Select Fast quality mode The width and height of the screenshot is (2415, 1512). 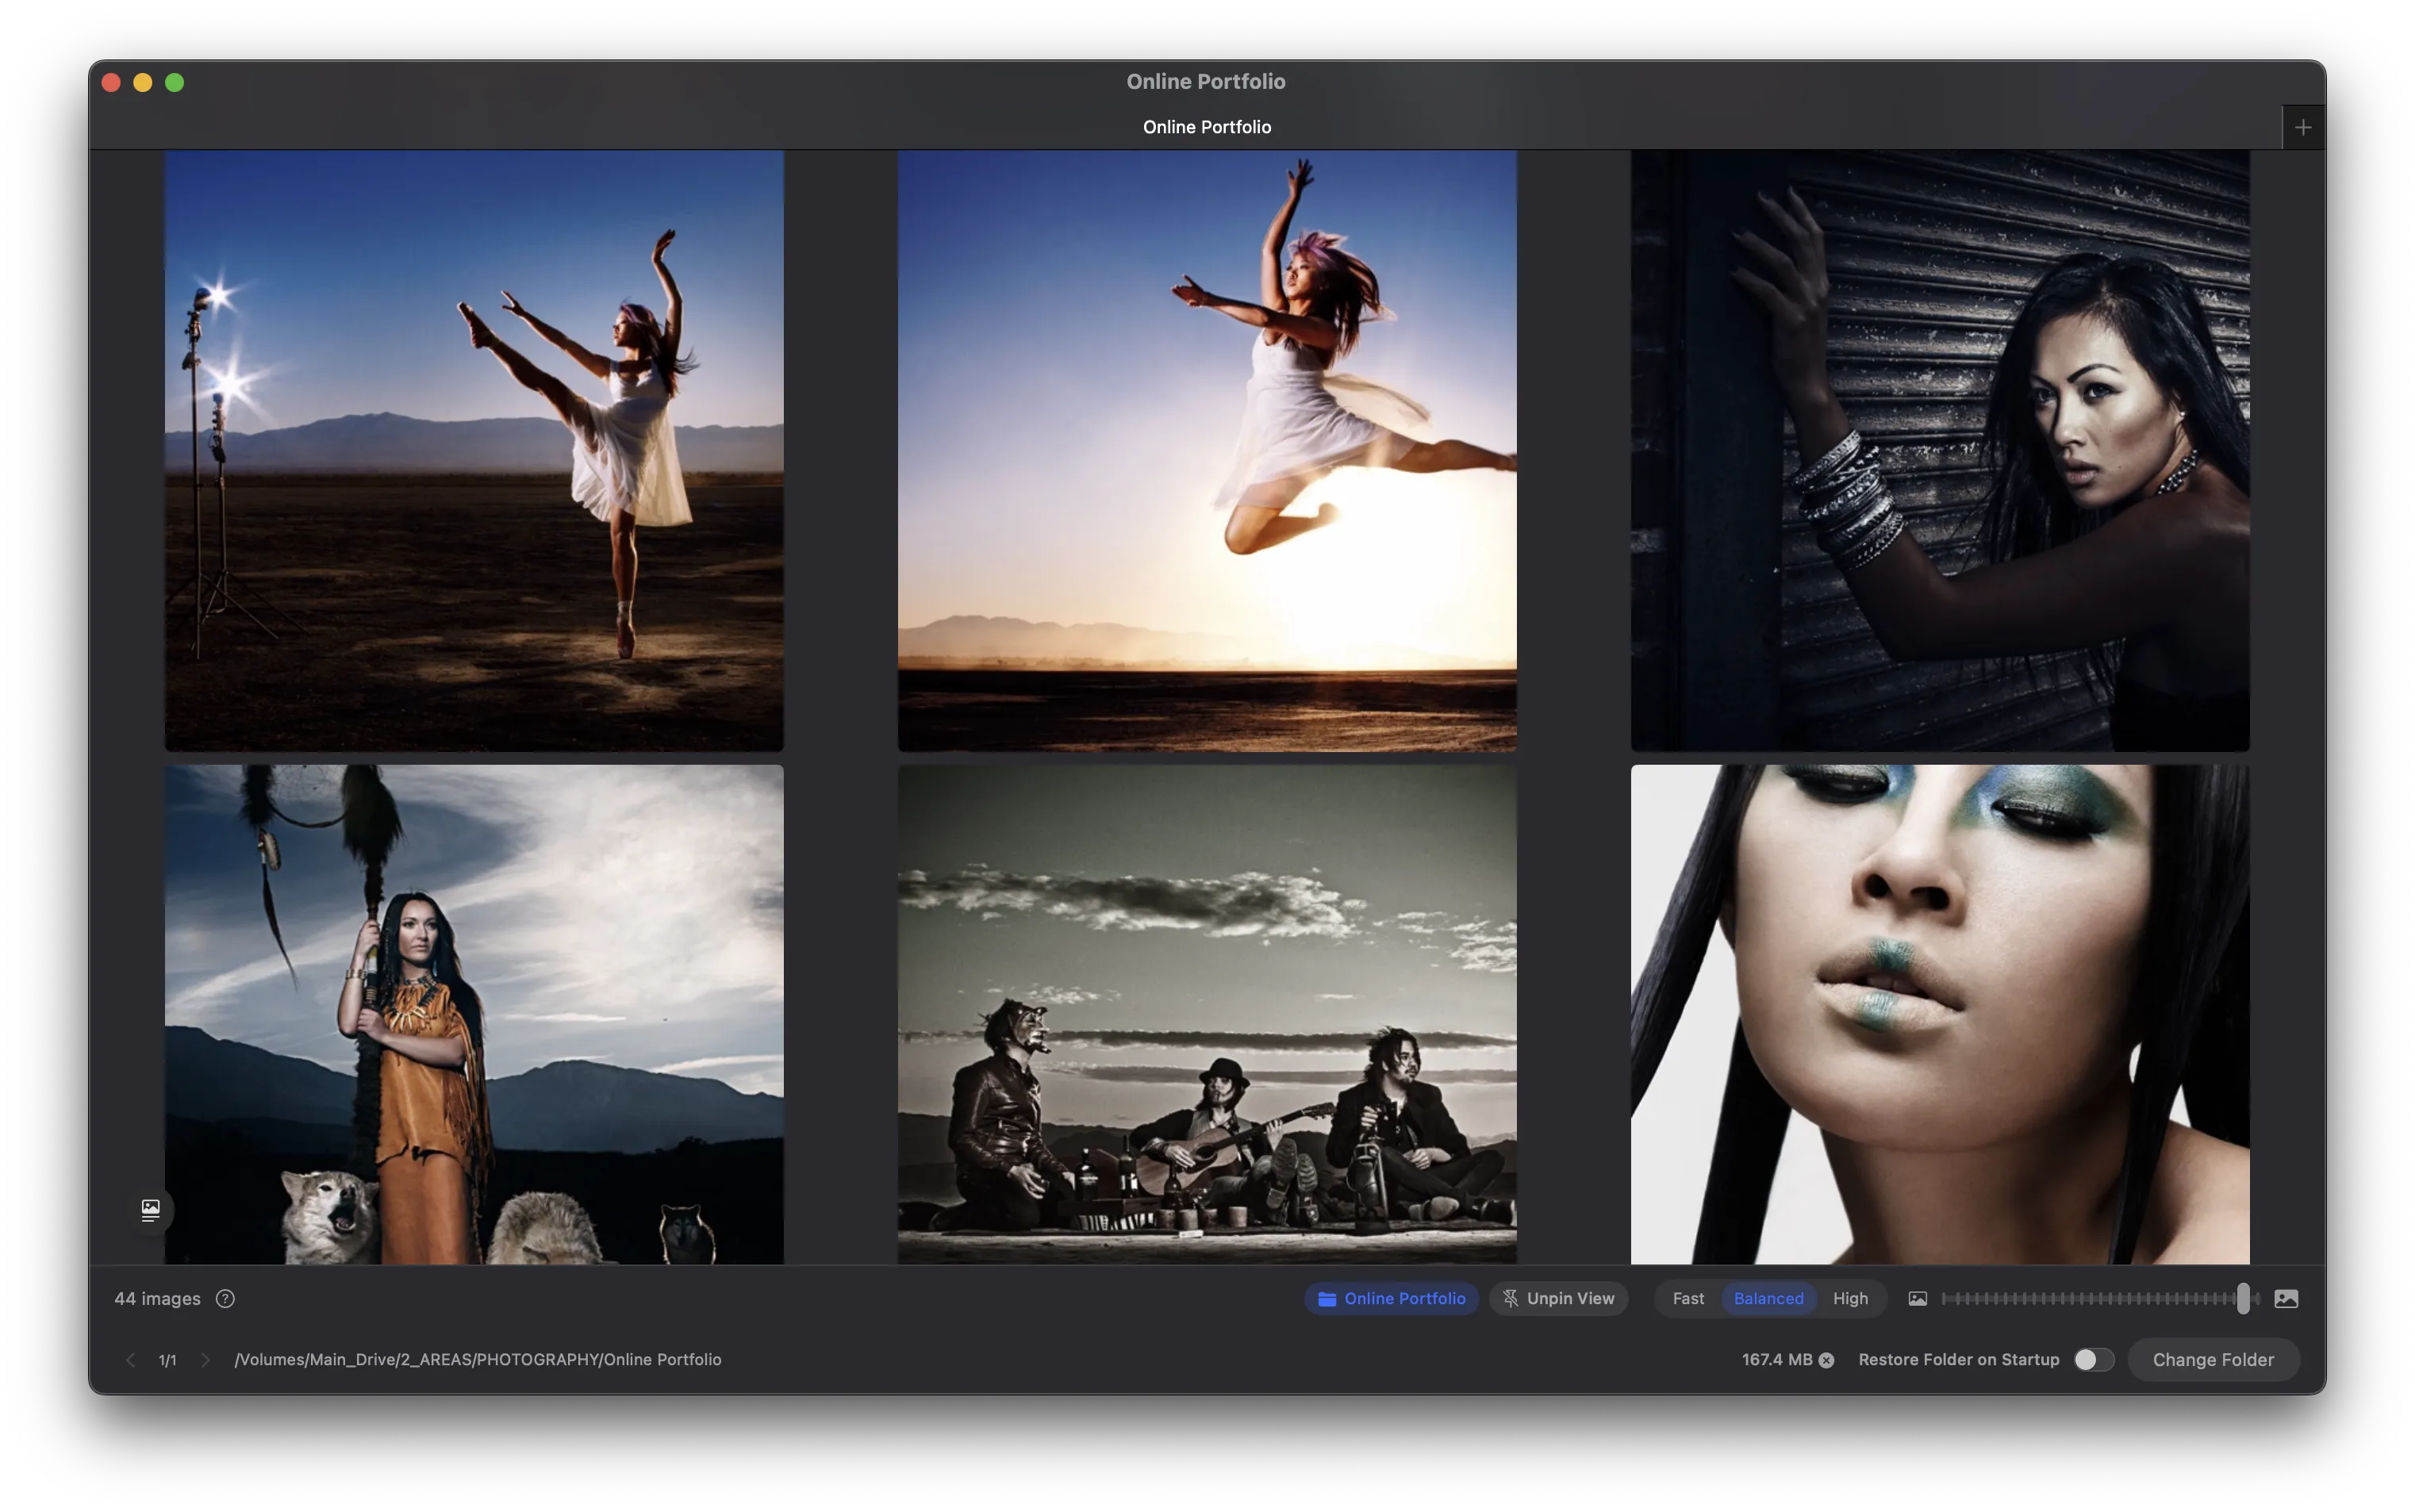pyautogui.click(x=1688, y=1298)
